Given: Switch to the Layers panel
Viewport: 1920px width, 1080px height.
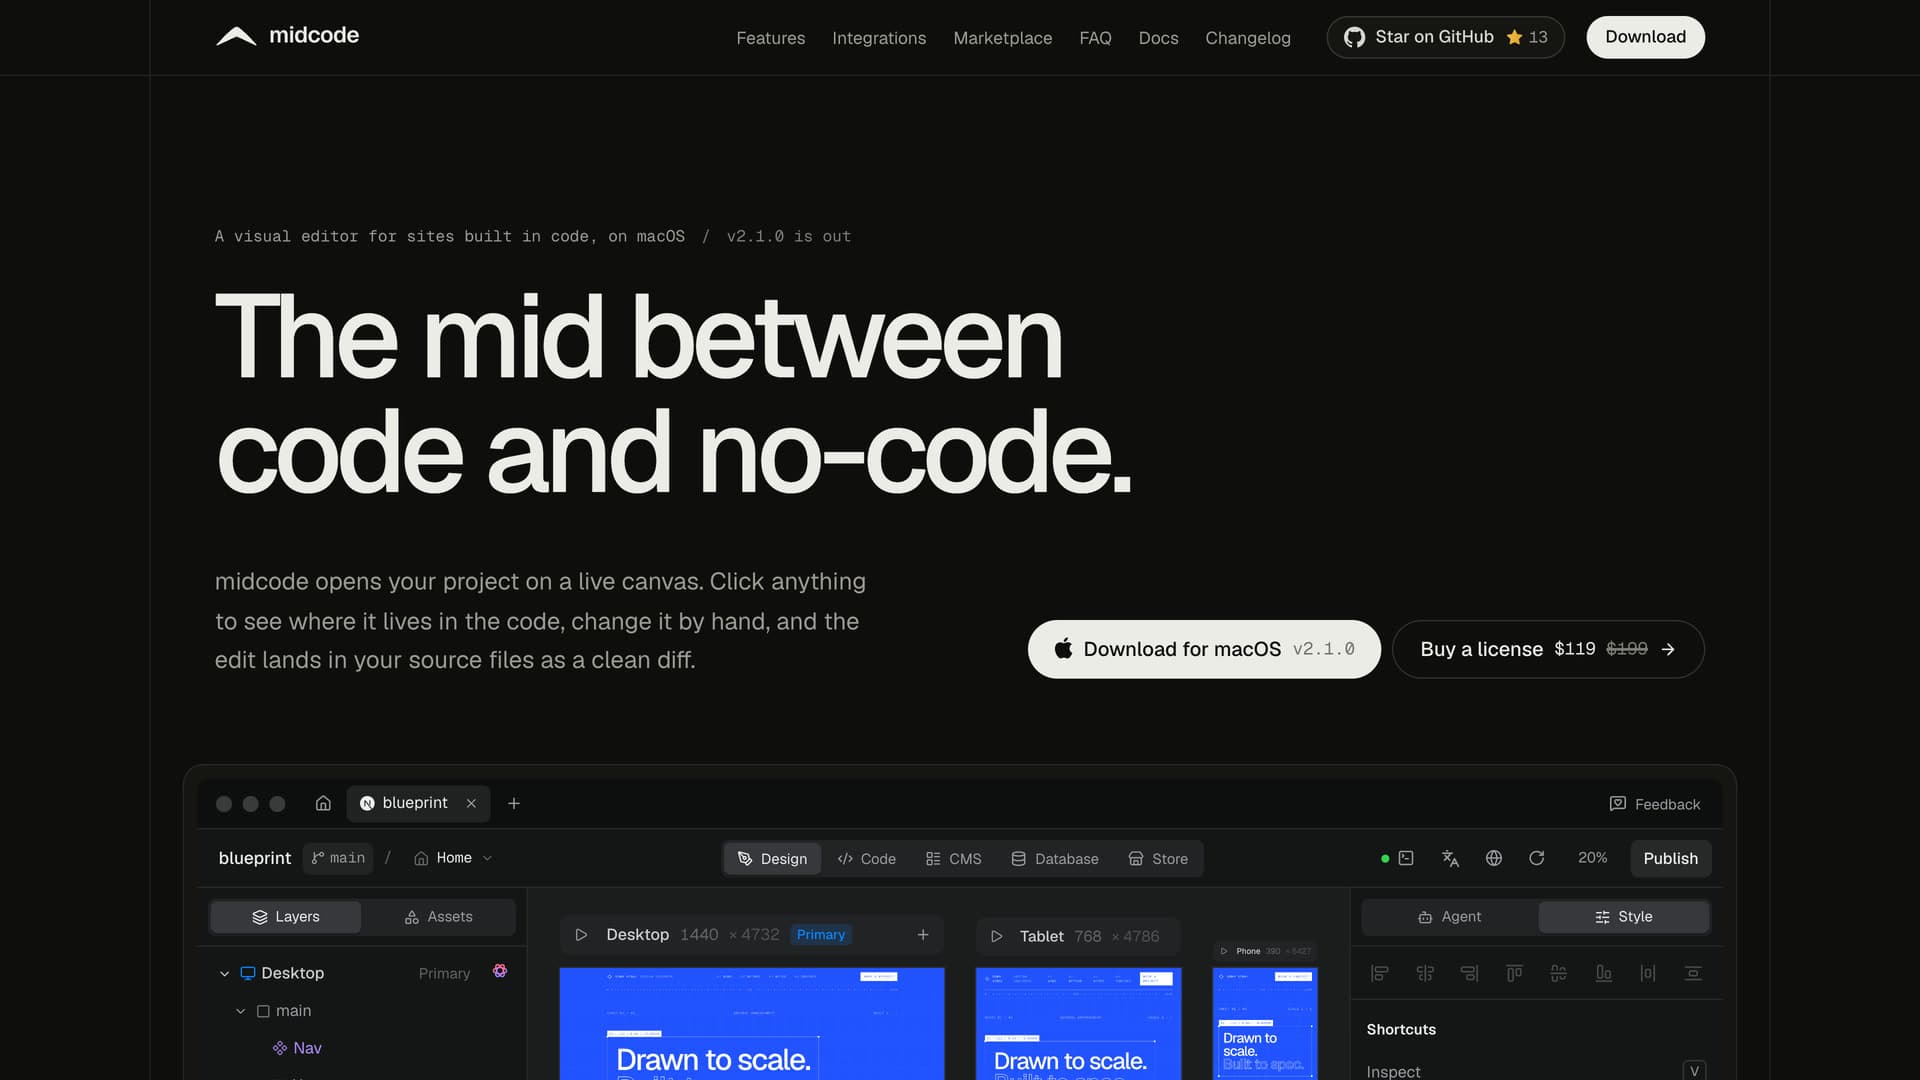Looking at the screenshot, I should 286,917.
